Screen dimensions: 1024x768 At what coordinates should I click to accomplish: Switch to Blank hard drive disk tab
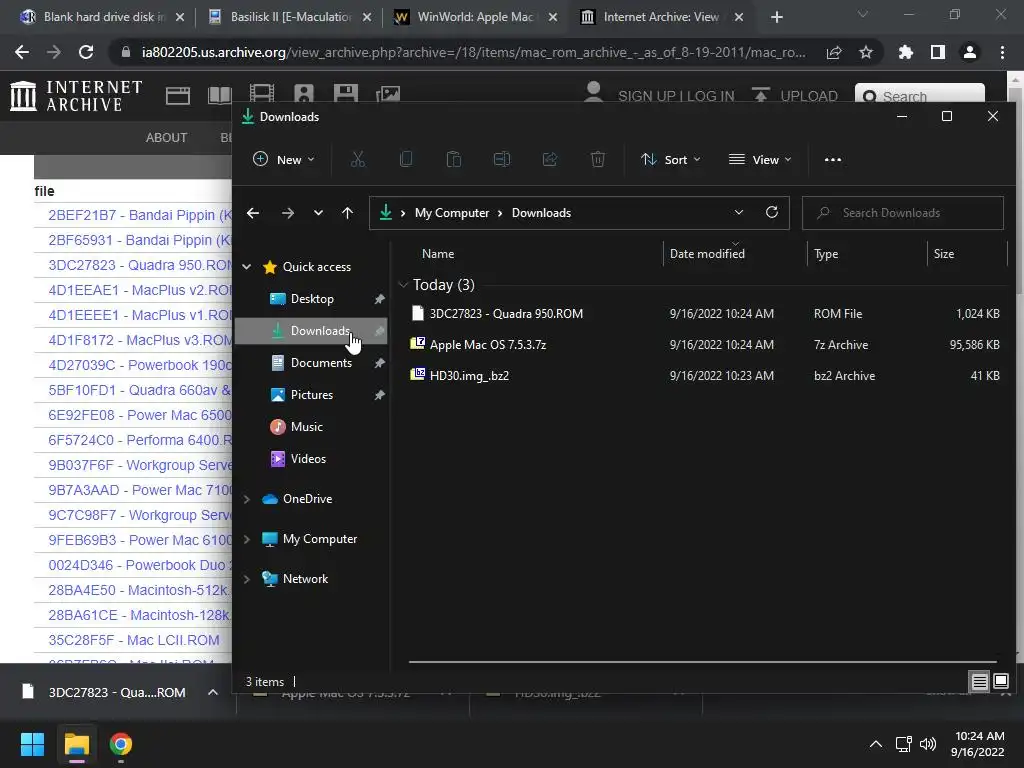101,17
